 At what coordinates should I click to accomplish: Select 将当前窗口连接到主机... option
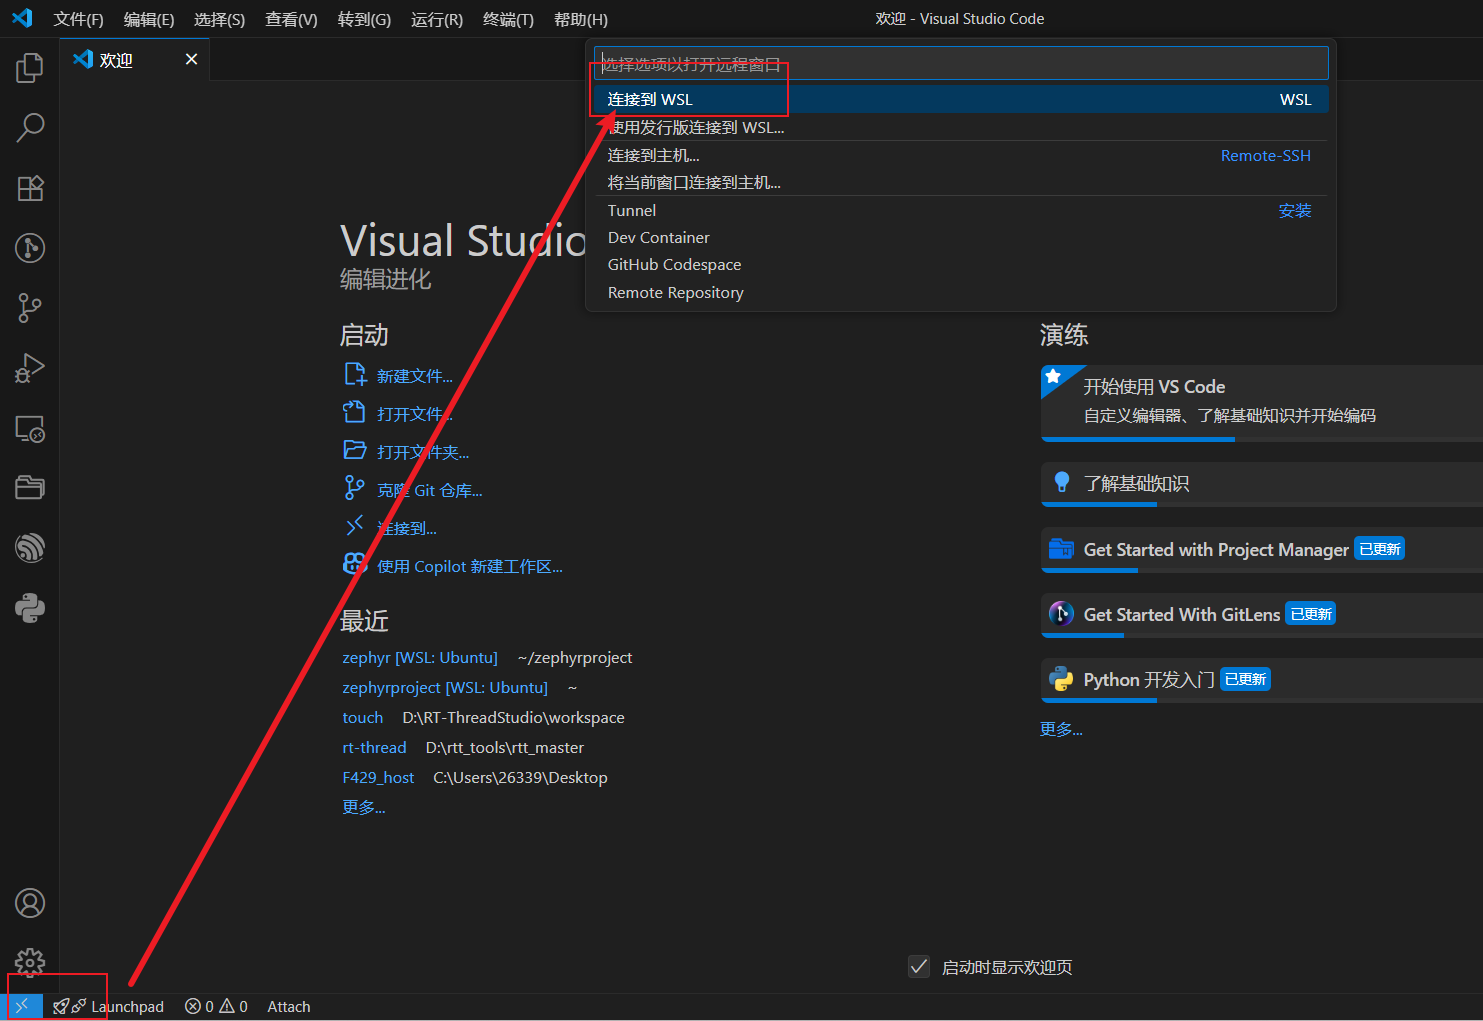(960, 182)
